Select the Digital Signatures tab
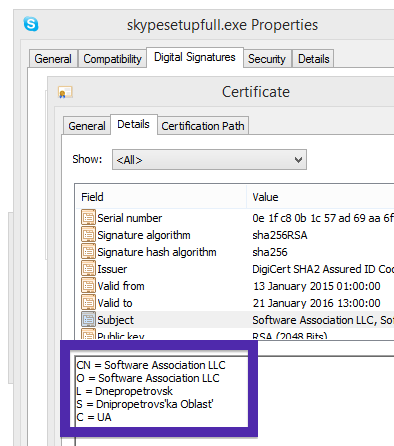The width and height of the screenshot is (394, 446). (x=195, y=57)
